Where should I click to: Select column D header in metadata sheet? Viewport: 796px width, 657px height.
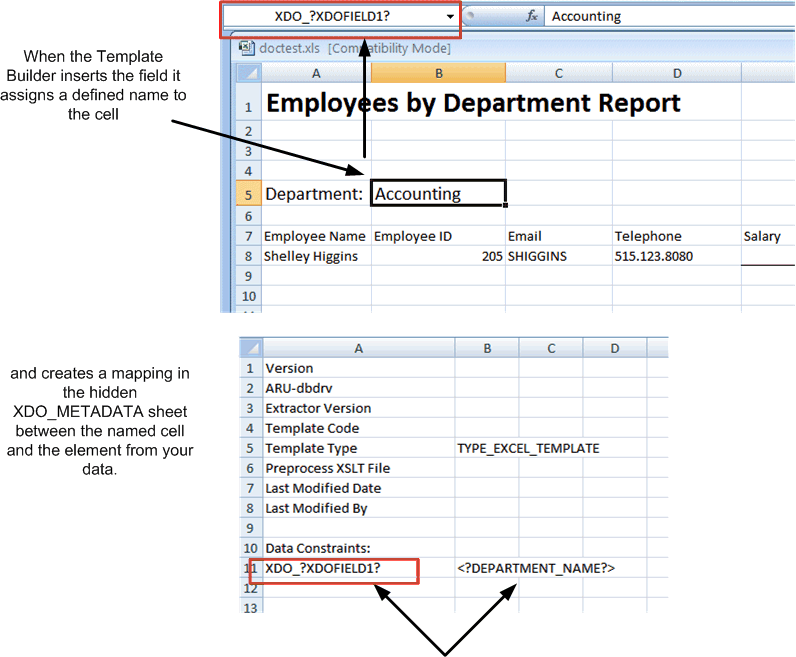pos(615,348)
